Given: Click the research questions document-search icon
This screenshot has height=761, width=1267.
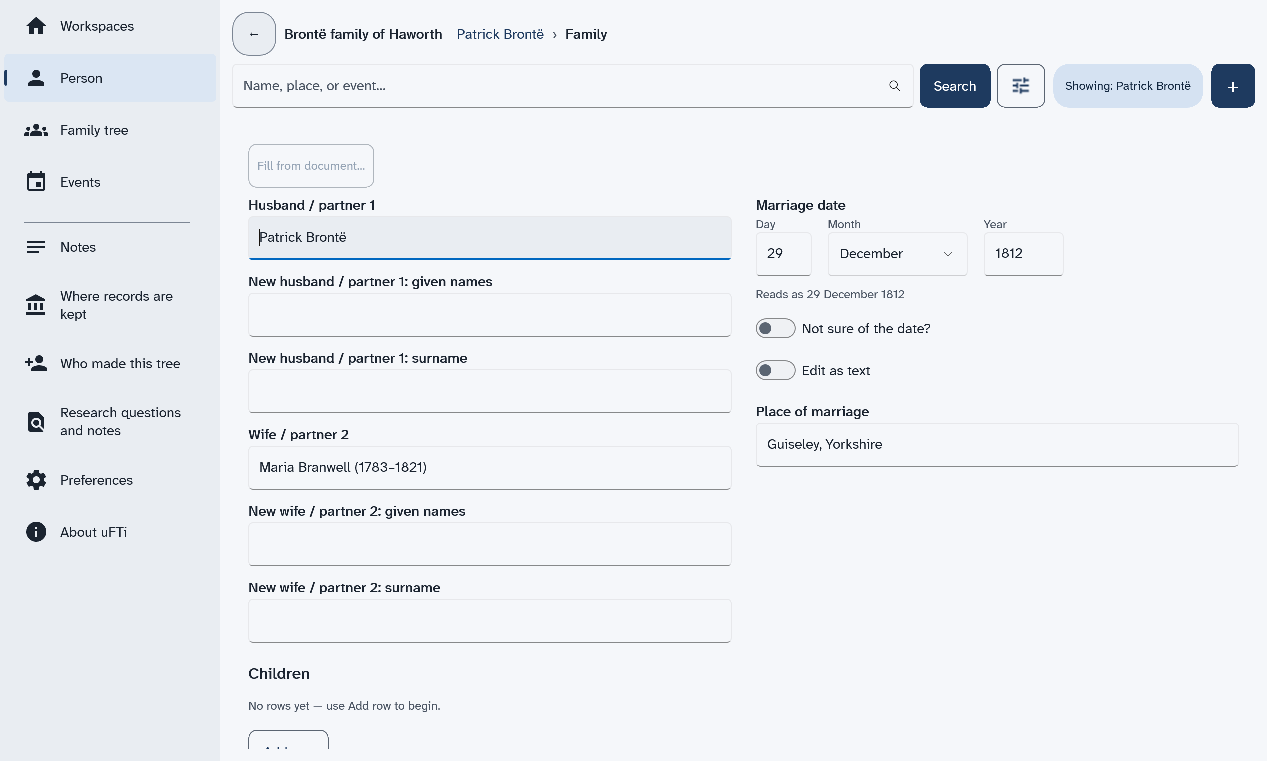Looking at the screenshot, I should (36, 422).
